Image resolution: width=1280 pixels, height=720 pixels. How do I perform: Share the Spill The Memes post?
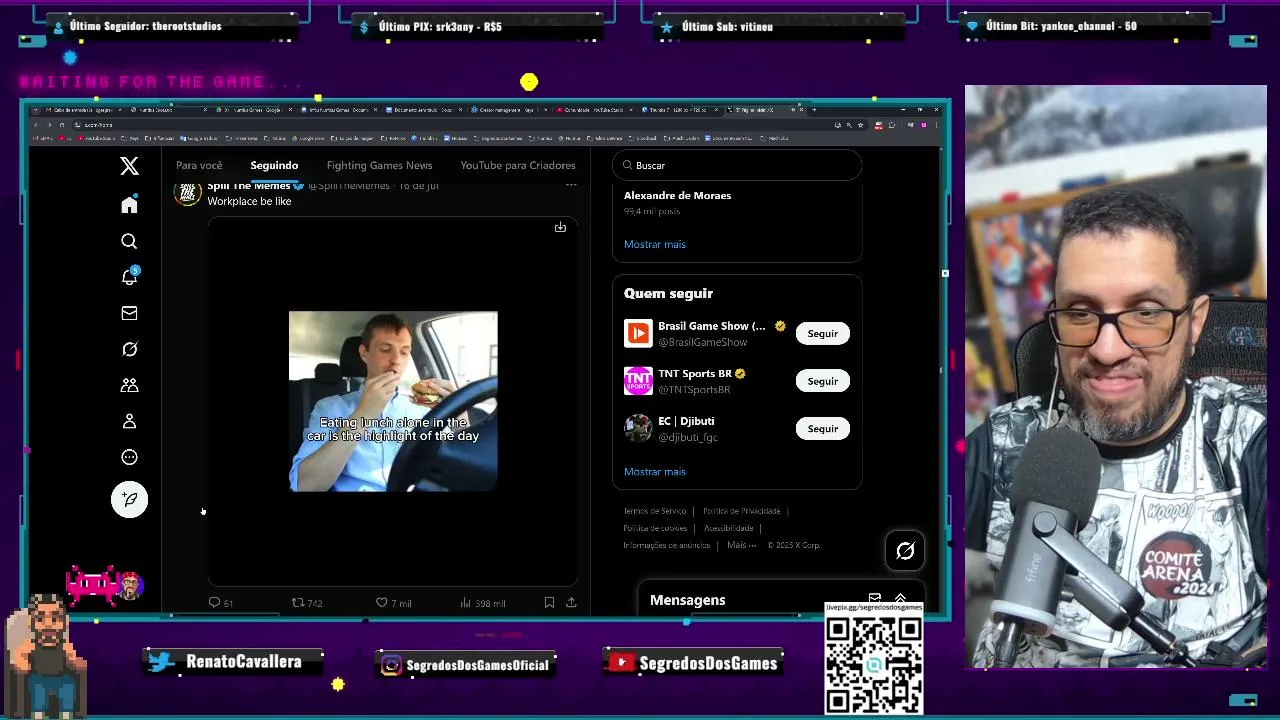click(x=571, y=603)
